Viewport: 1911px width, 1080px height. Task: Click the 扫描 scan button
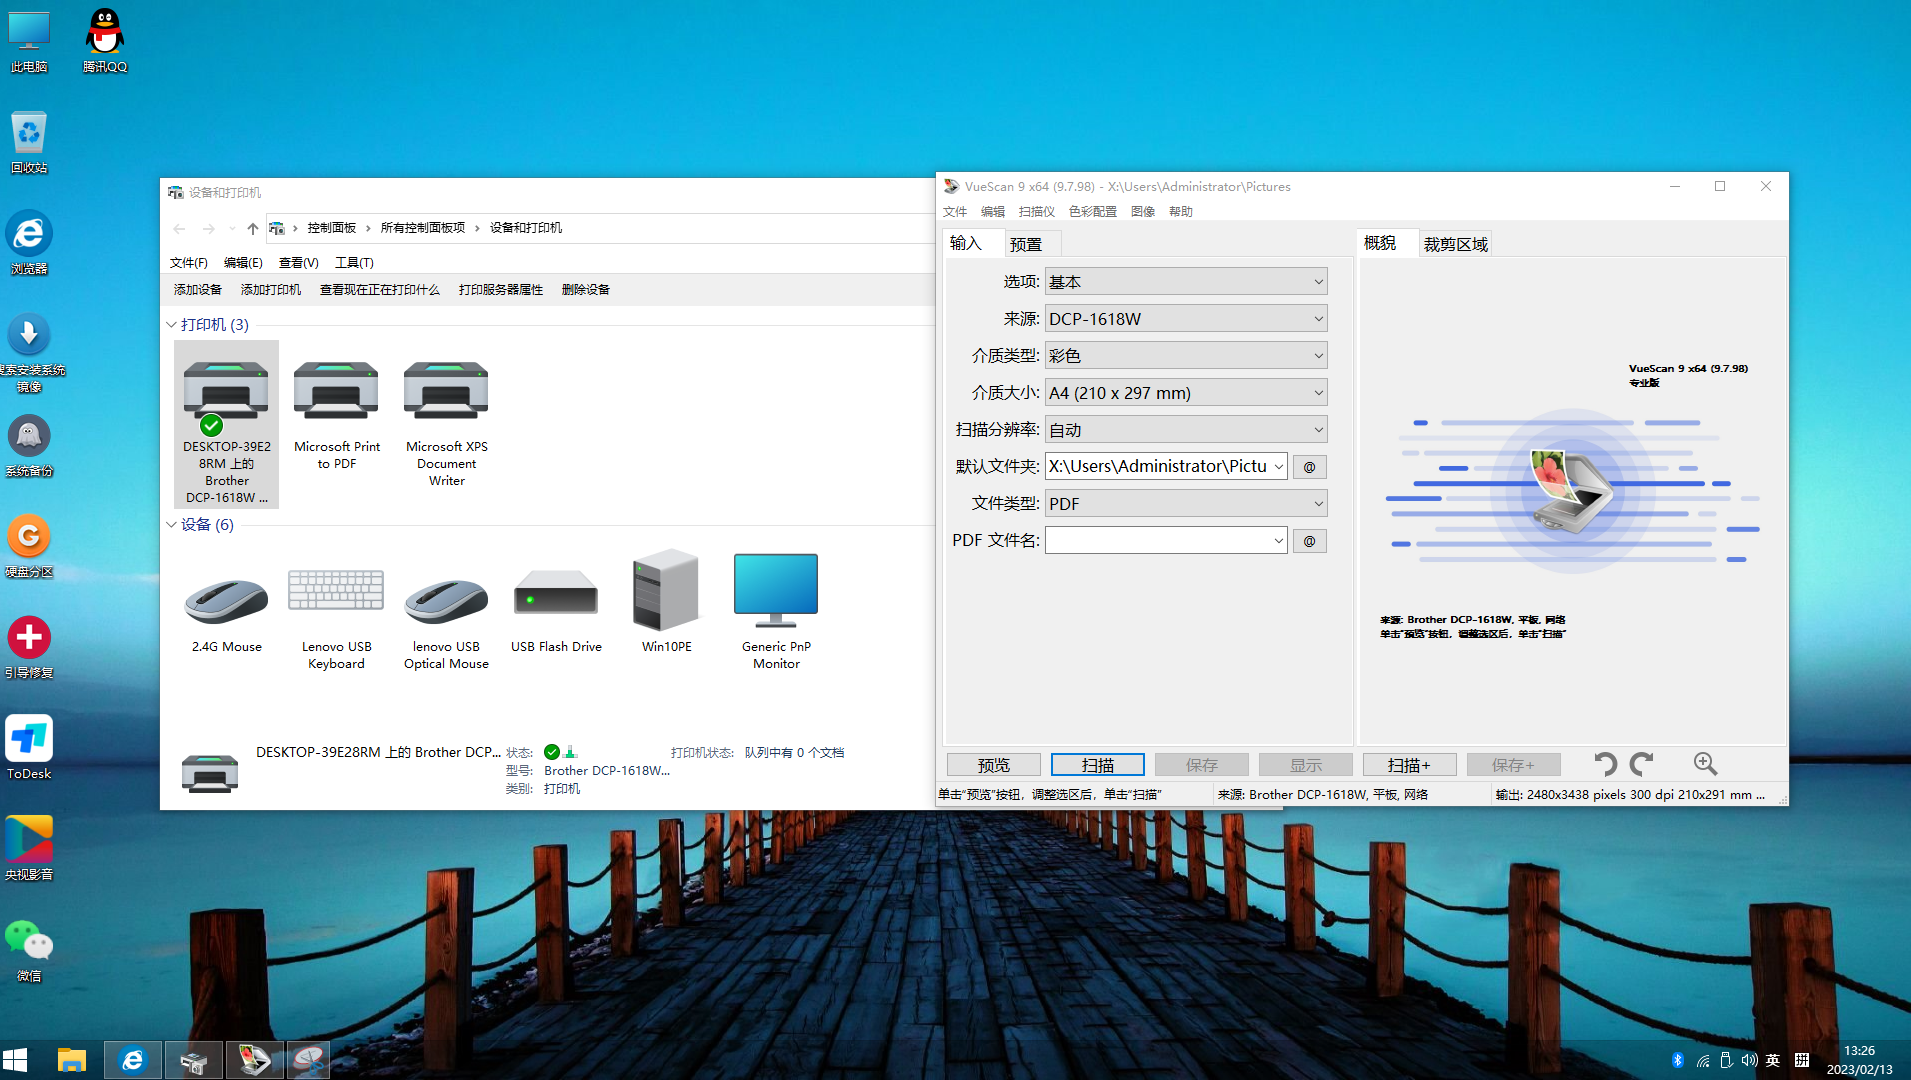(1098, 765)
